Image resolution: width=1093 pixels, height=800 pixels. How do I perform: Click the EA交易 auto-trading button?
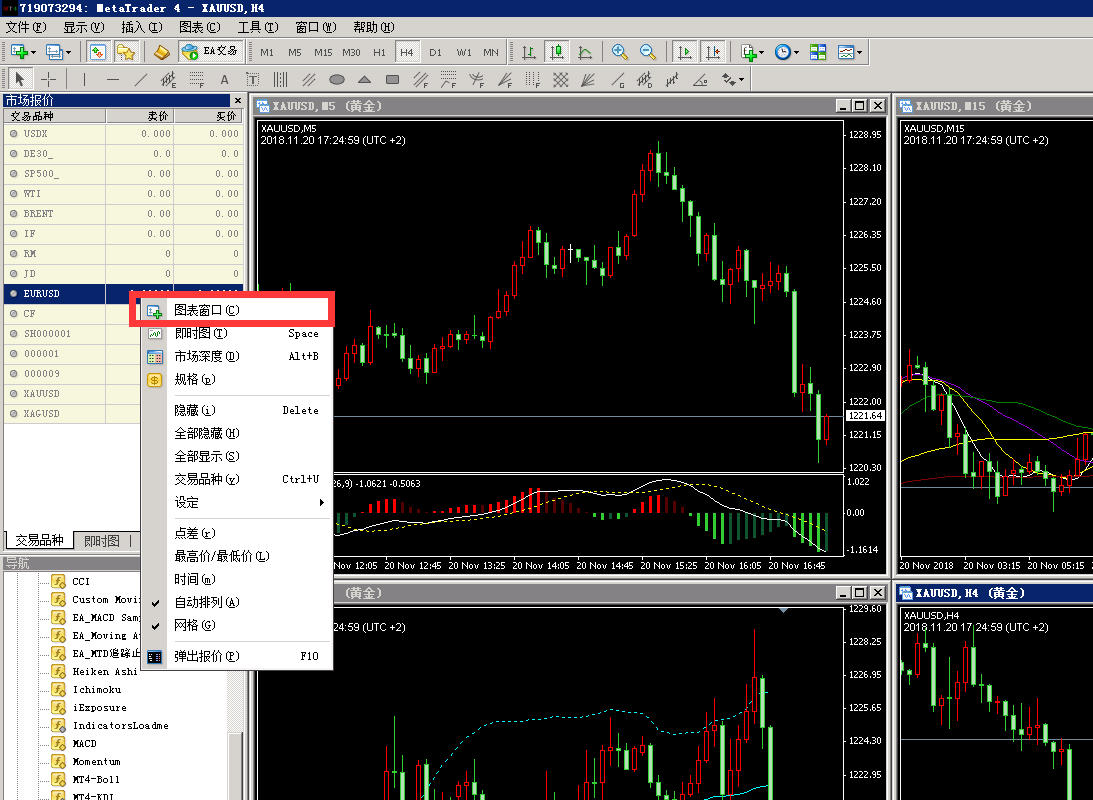tap(211, 52)
